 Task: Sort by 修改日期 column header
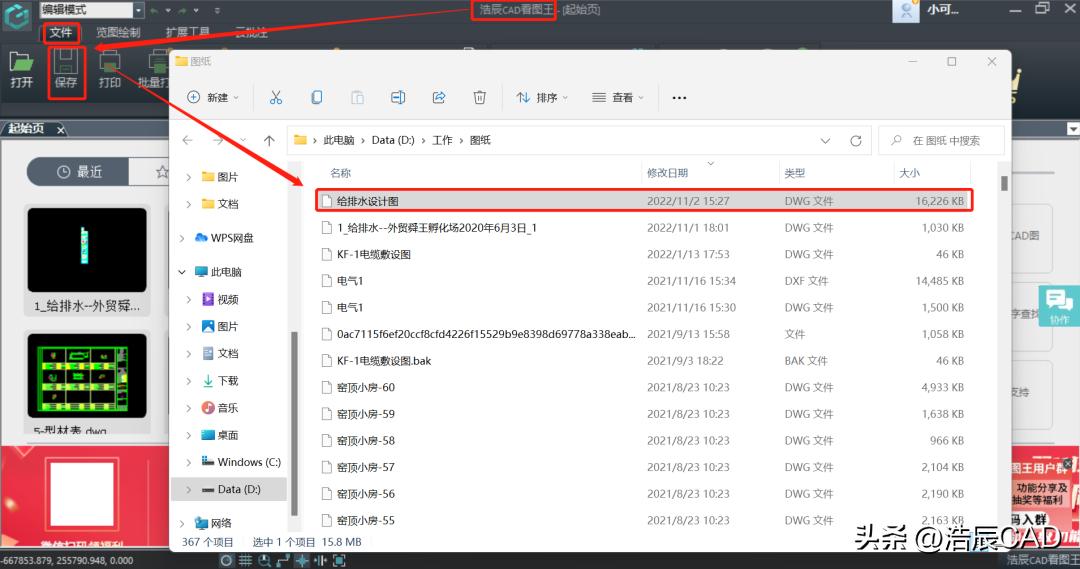(x=667, y=173)
